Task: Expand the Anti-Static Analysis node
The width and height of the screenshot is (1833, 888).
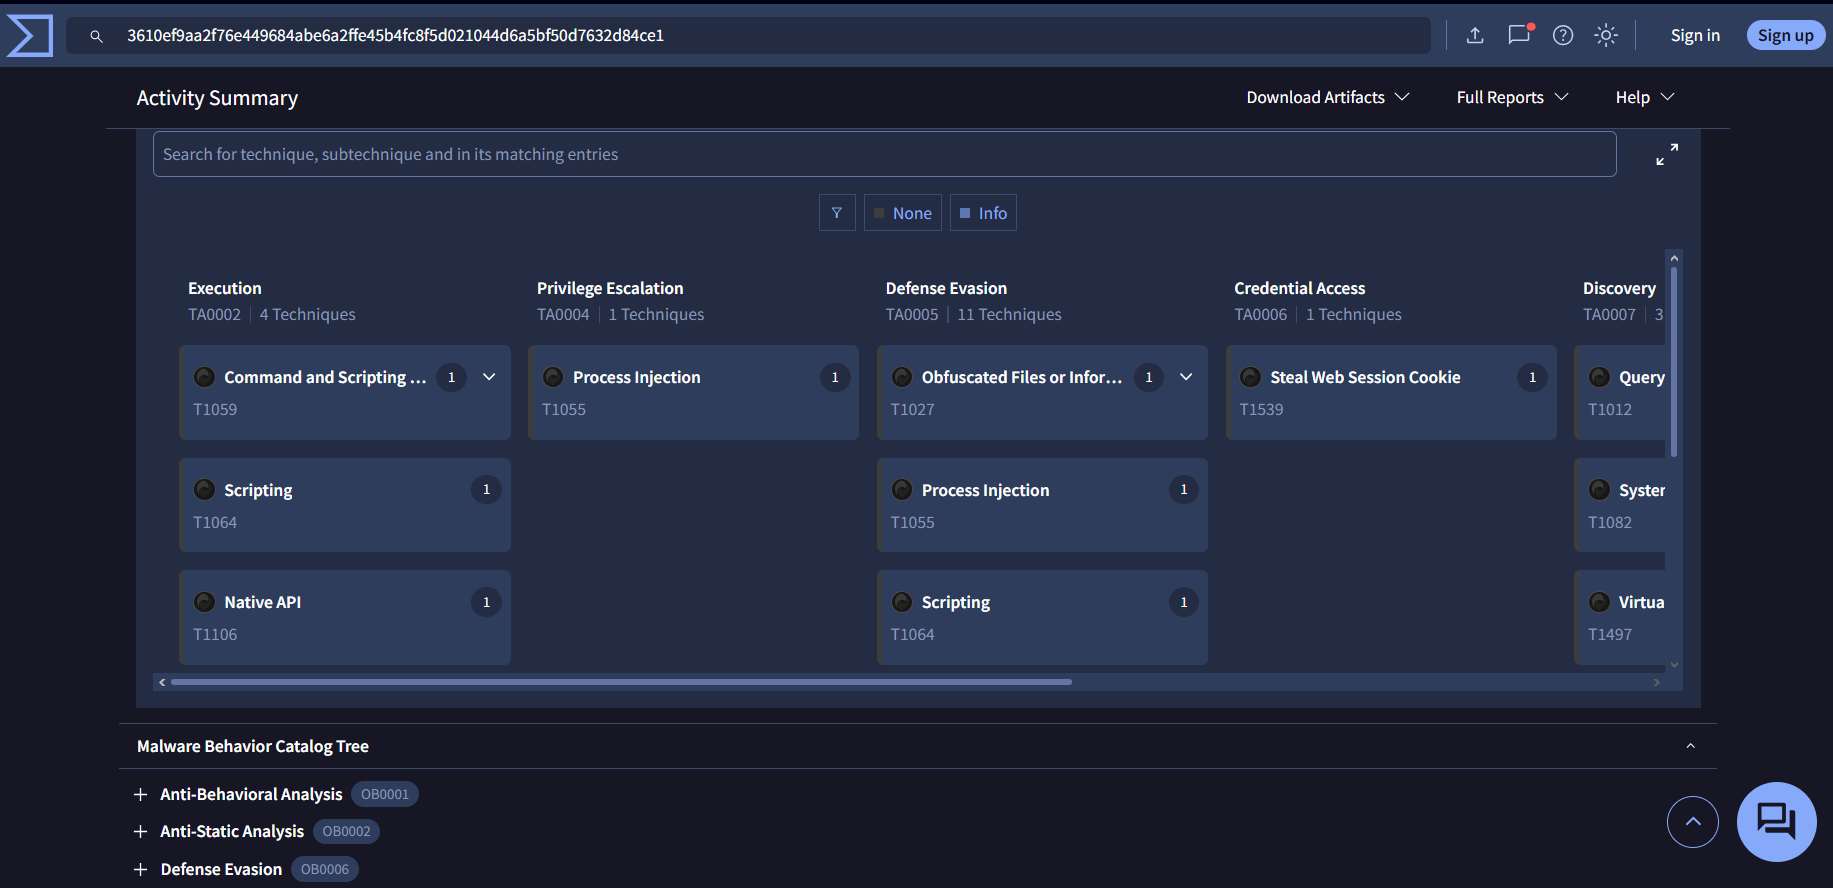Action: [x=141, y=832]
